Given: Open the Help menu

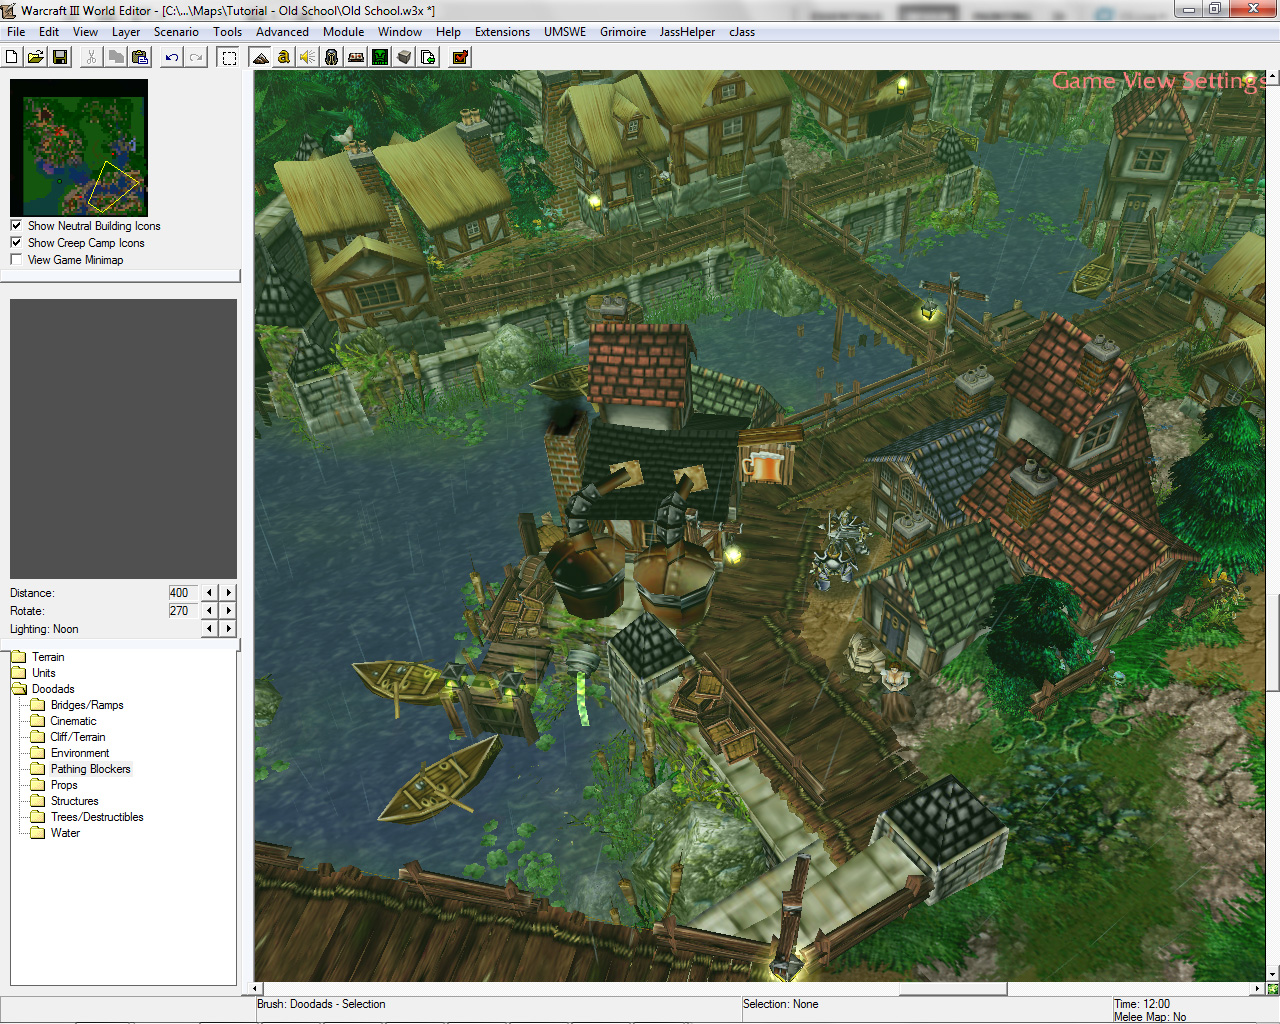Looking at the screenshot, I should point(448,32).
